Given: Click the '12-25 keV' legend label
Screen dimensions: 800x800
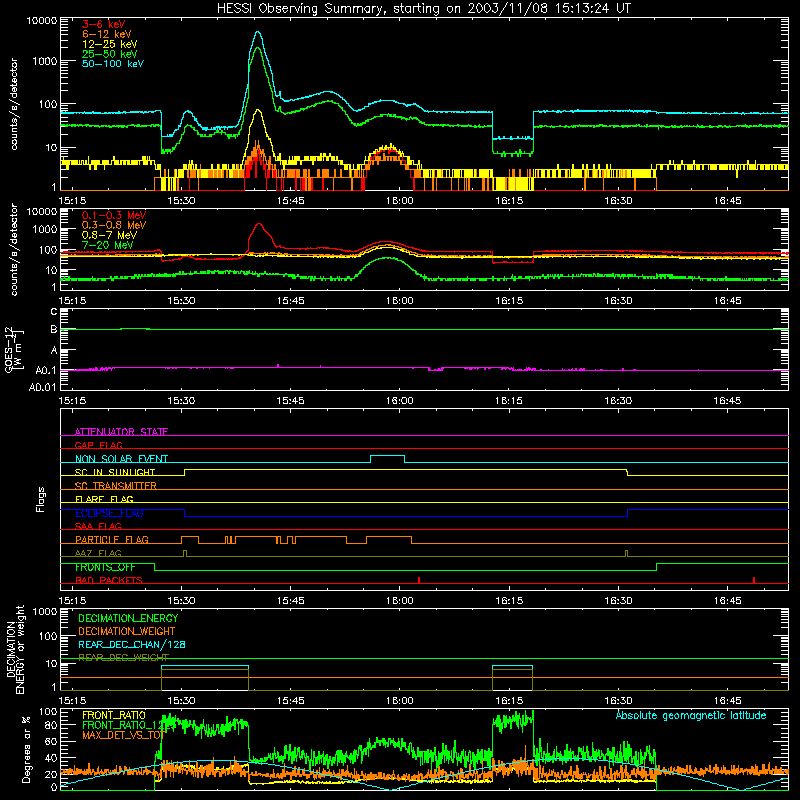Looking at the screenshot, I should [x=109, y=44].
